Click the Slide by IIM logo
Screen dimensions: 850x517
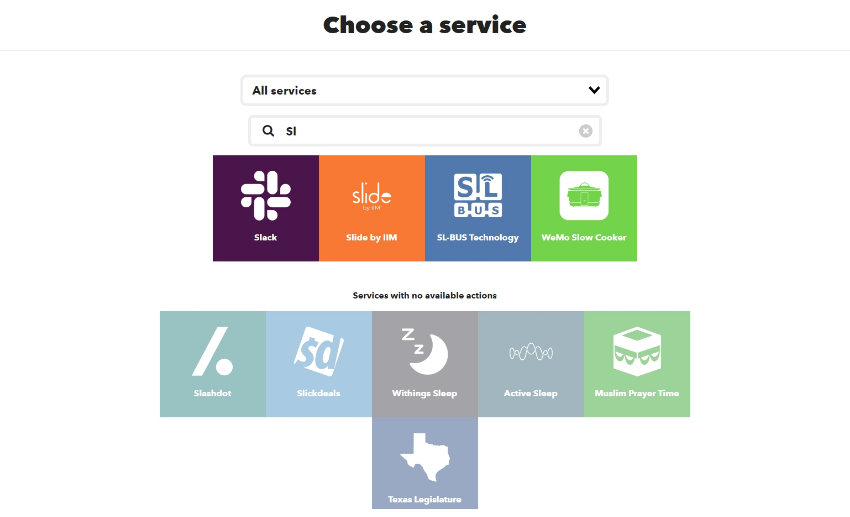(372, 196)
